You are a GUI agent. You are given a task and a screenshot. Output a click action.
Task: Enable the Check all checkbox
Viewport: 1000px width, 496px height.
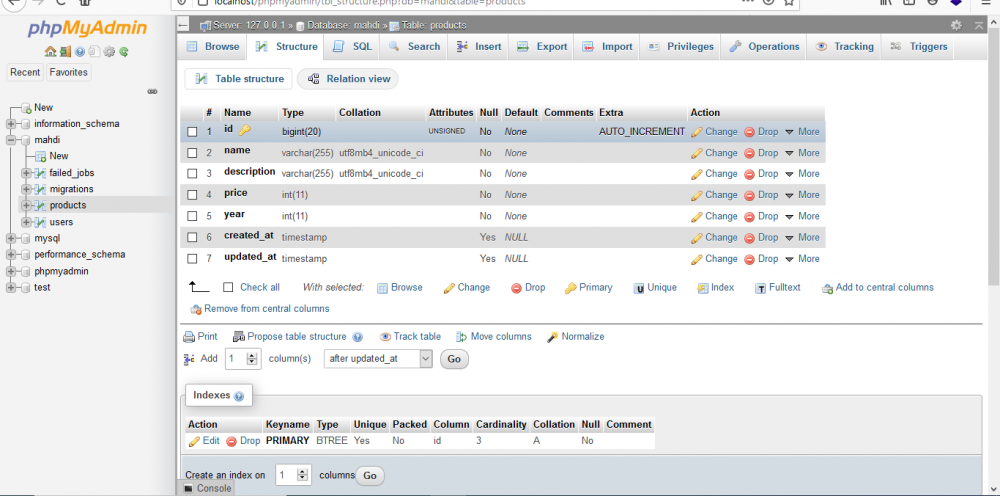pos(228,288)
